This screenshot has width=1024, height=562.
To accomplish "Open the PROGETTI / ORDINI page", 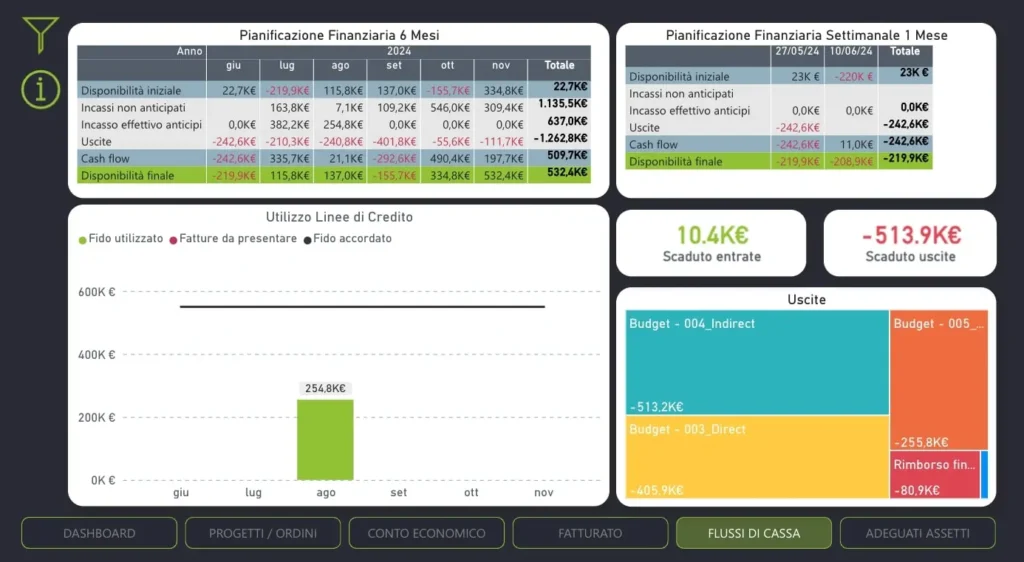I will tap(263, 533).
